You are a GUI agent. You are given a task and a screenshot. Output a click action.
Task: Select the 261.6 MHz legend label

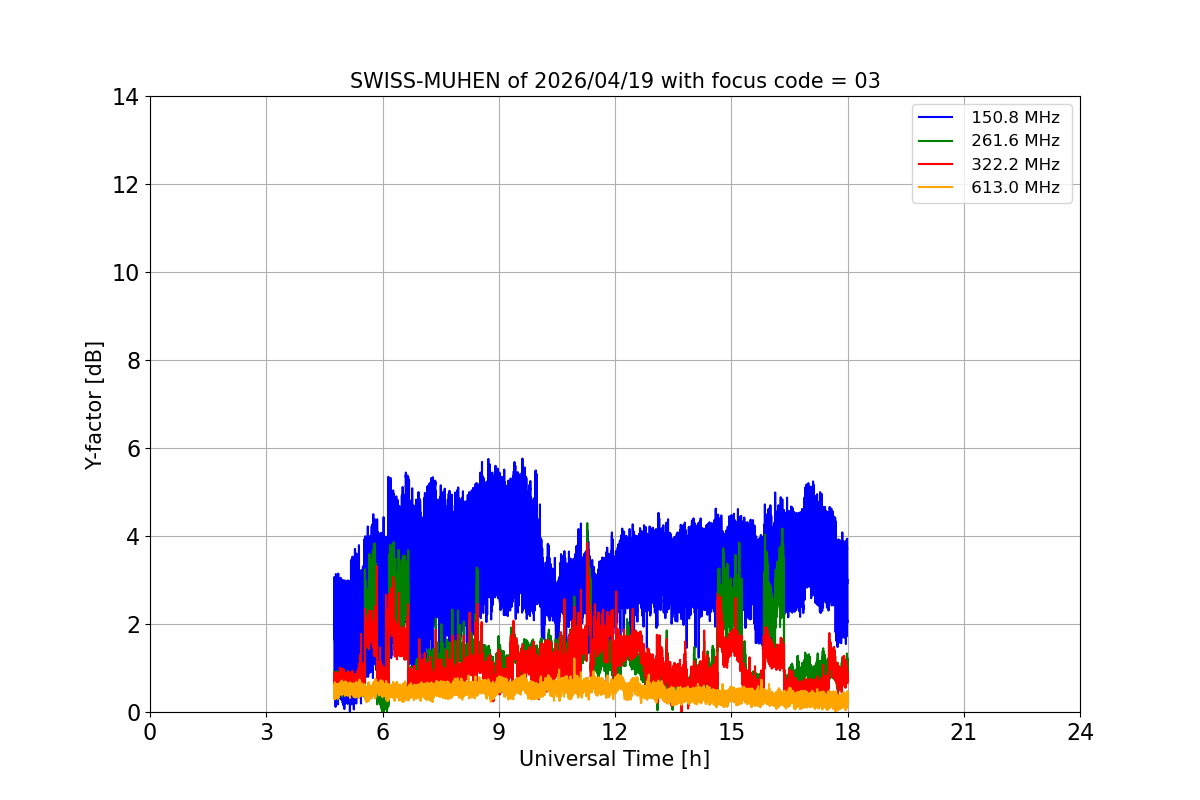pyautogui.click(x=1015, y=141)
